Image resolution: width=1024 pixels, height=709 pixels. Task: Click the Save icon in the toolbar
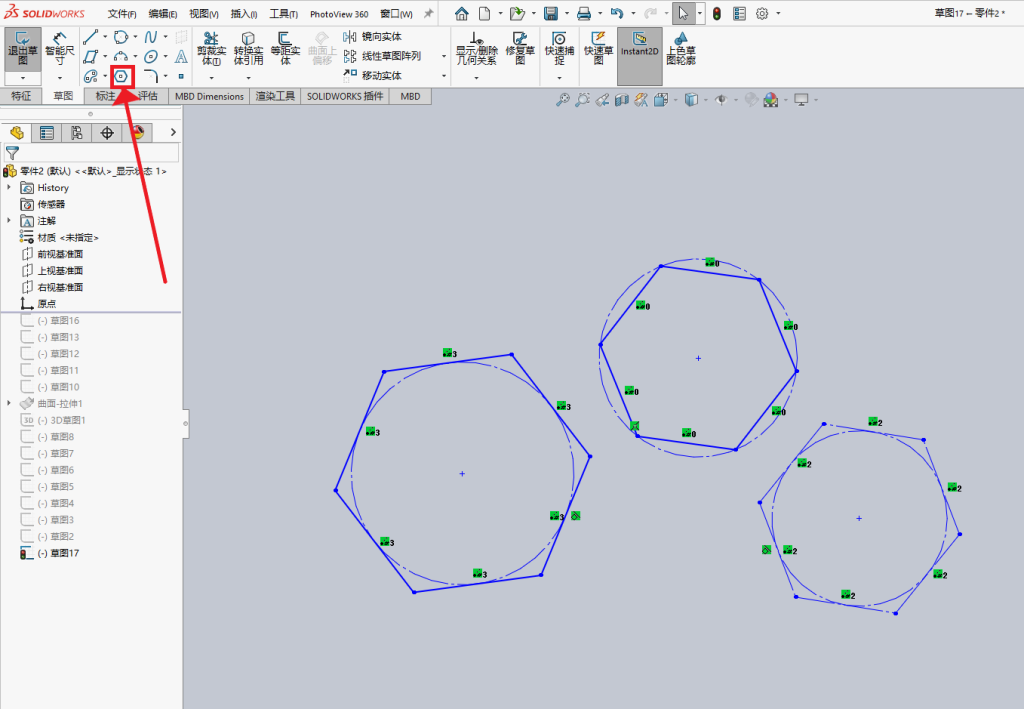tap(551, 14)
